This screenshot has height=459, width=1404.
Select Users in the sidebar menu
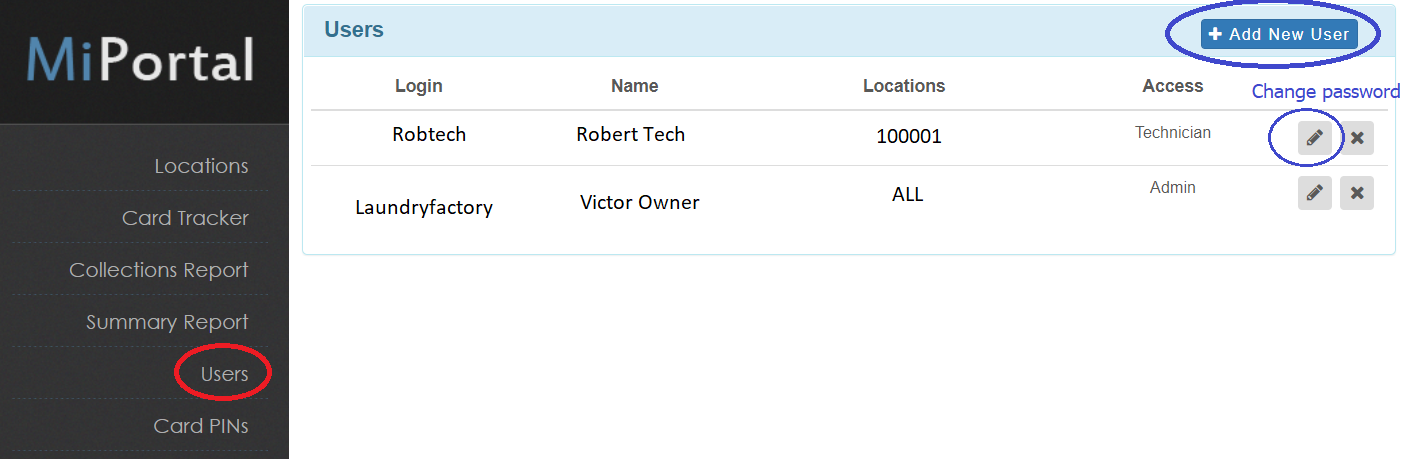pyautogui.click(x=224, y=374)
